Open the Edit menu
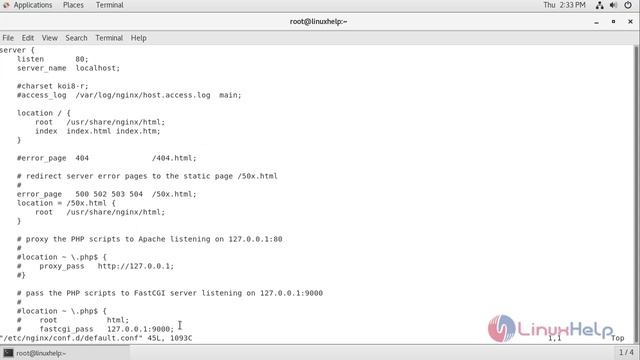 [x=28, y=38]
